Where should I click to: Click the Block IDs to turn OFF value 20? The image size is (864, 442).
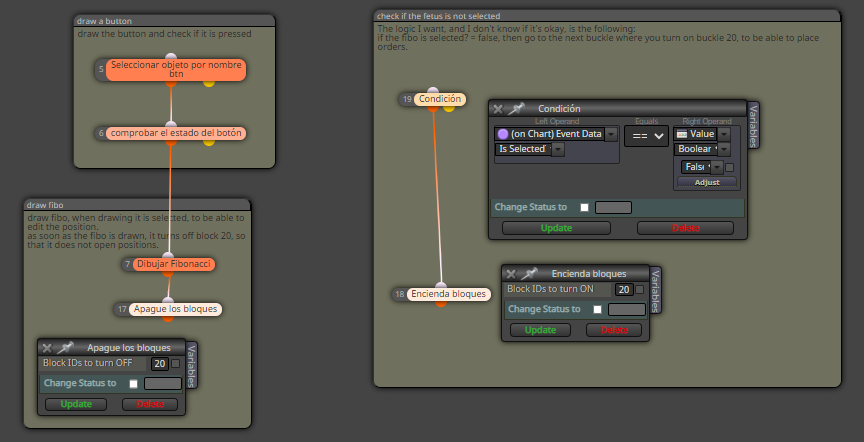[x=160, y=363]
